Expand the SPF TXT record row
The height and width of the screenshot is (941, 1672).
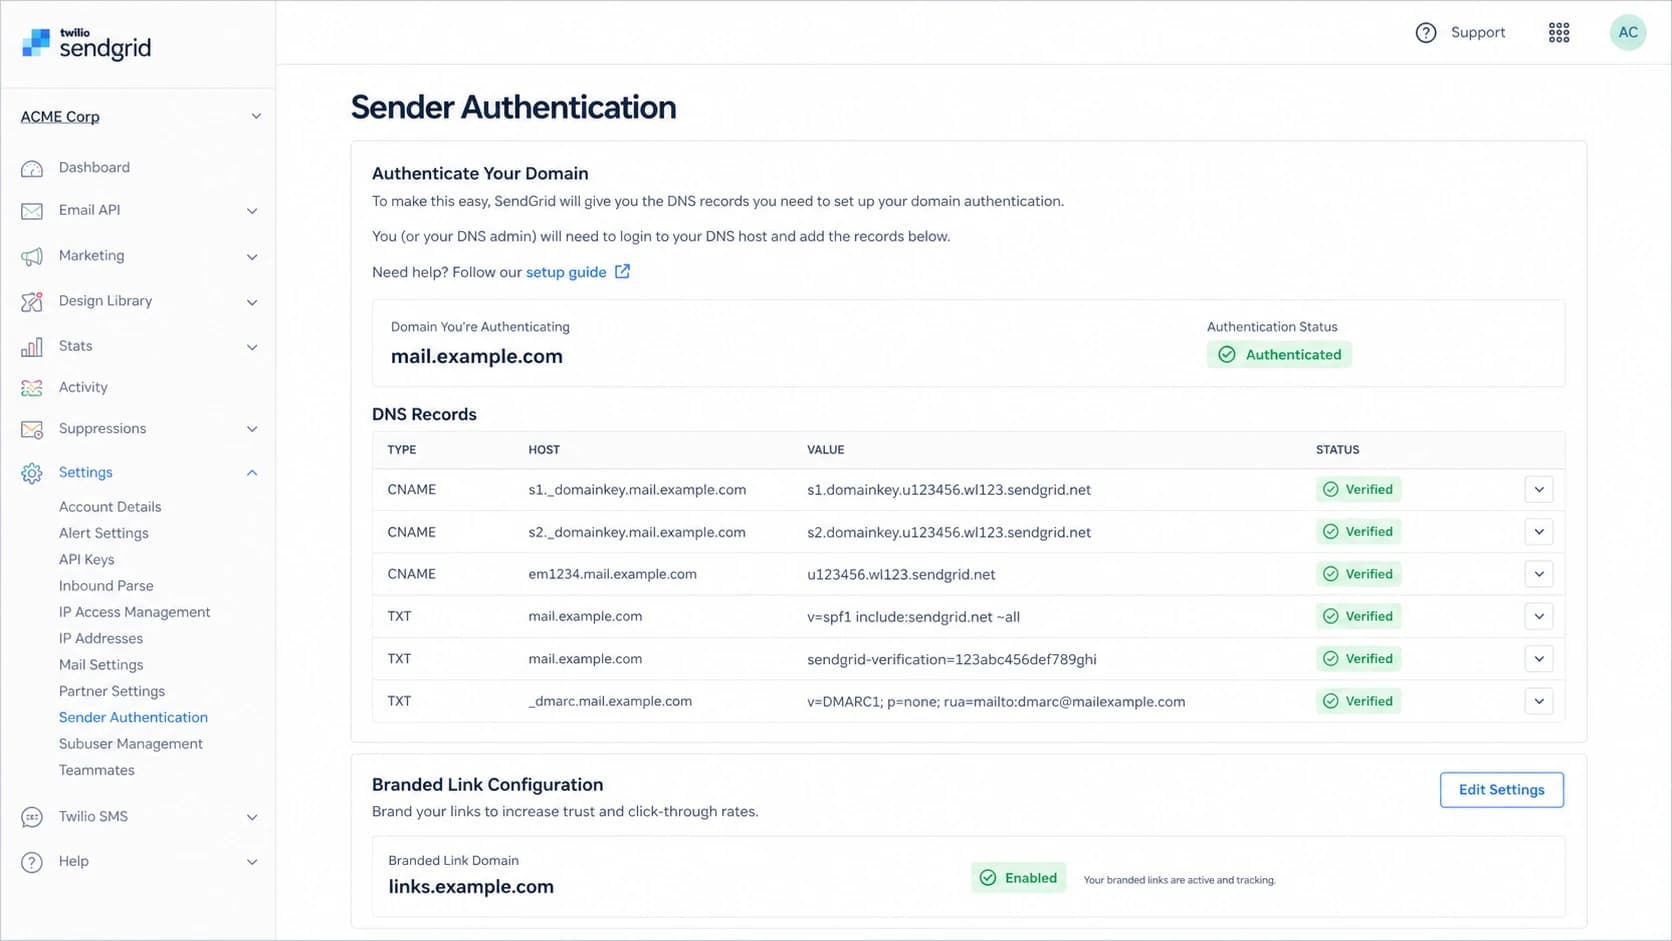(x=1539, y=617)
